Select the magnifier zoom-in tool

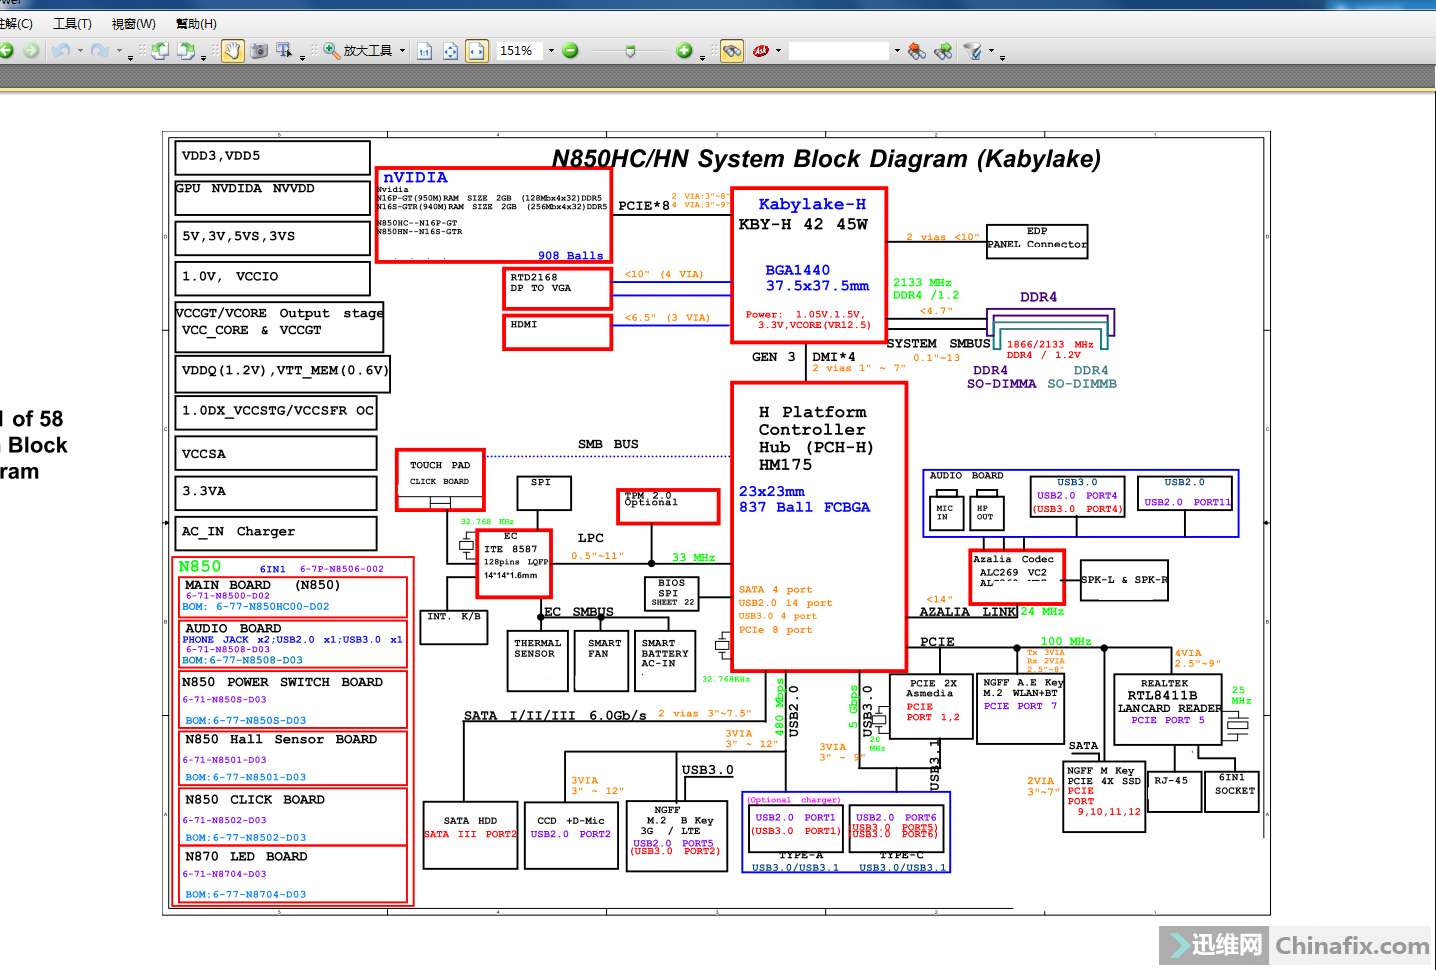tap(331, 50)
